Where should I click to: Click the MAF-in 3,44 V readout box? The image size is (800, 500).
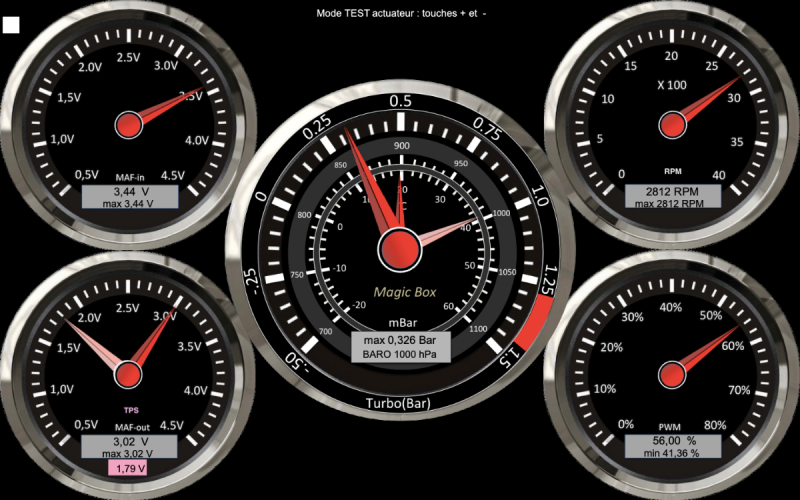click(x=130, y=197)
